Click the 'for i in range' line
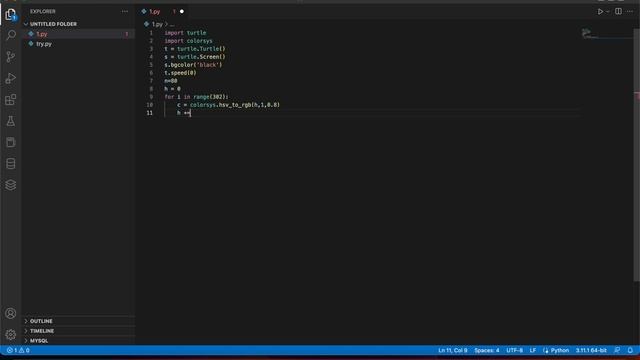The width and height of the screenshot is (640, 360). [x=196, y=97]
